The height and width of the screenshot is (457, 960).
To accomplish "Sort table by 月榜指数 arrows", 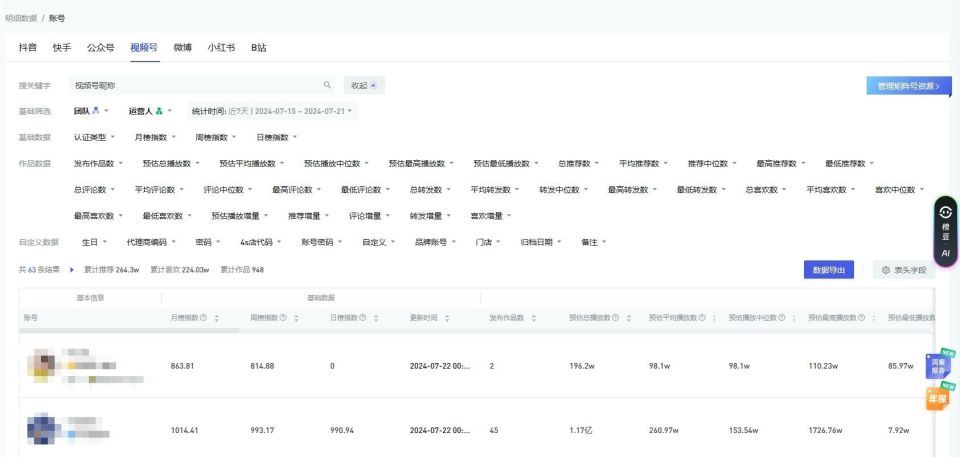I will (x=217, y=319).
